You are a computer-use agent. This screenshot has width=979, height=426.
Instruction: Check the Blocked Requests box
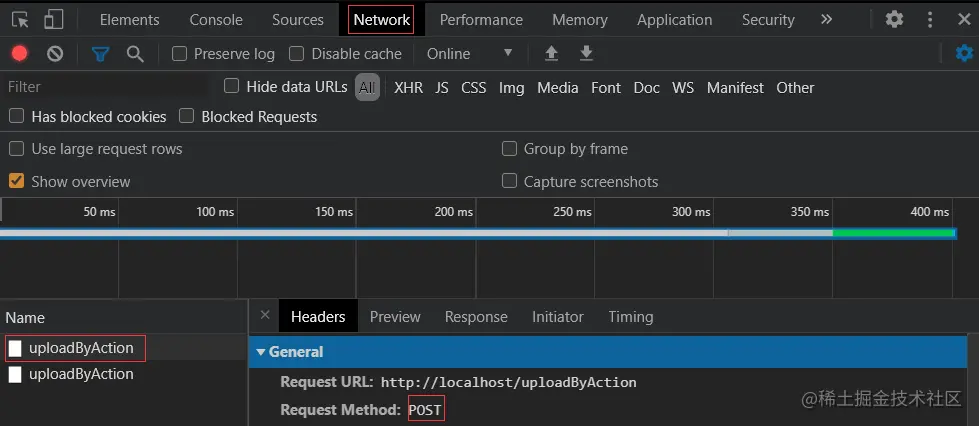click(187, 116)
